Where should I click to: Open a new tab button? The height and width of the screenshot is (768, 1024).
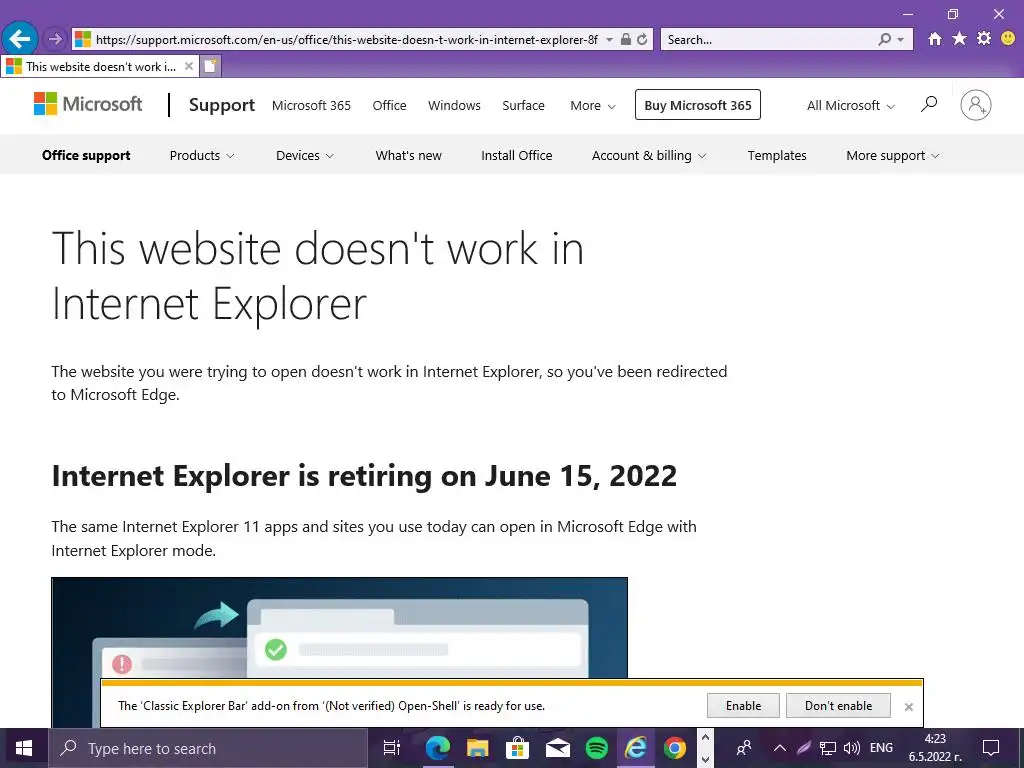[x=210, y=66]
